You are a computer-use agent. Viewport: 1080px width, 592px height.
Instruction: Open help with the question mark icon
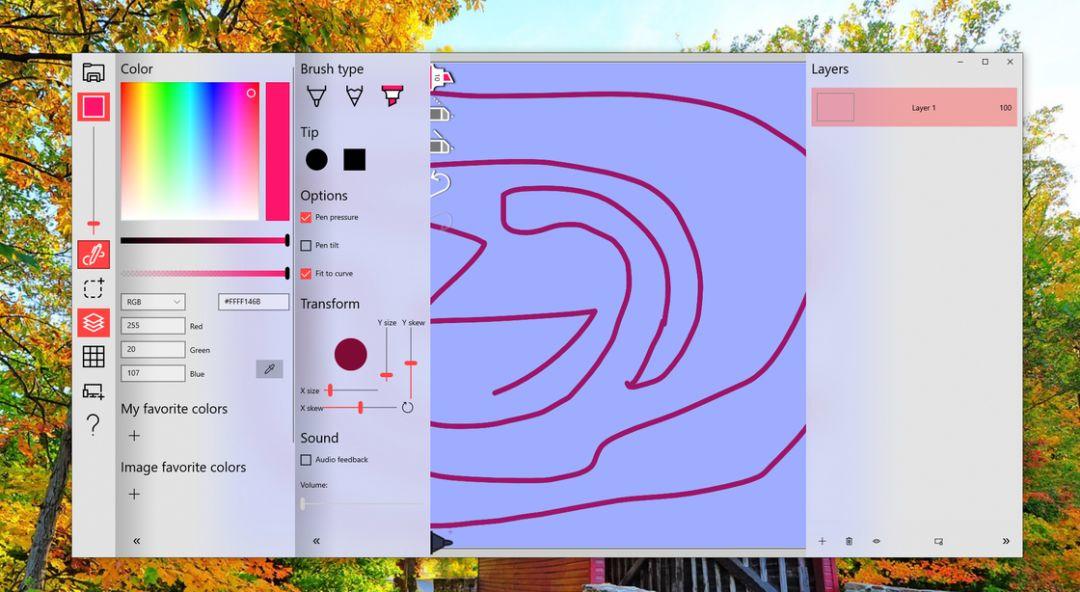94,425
